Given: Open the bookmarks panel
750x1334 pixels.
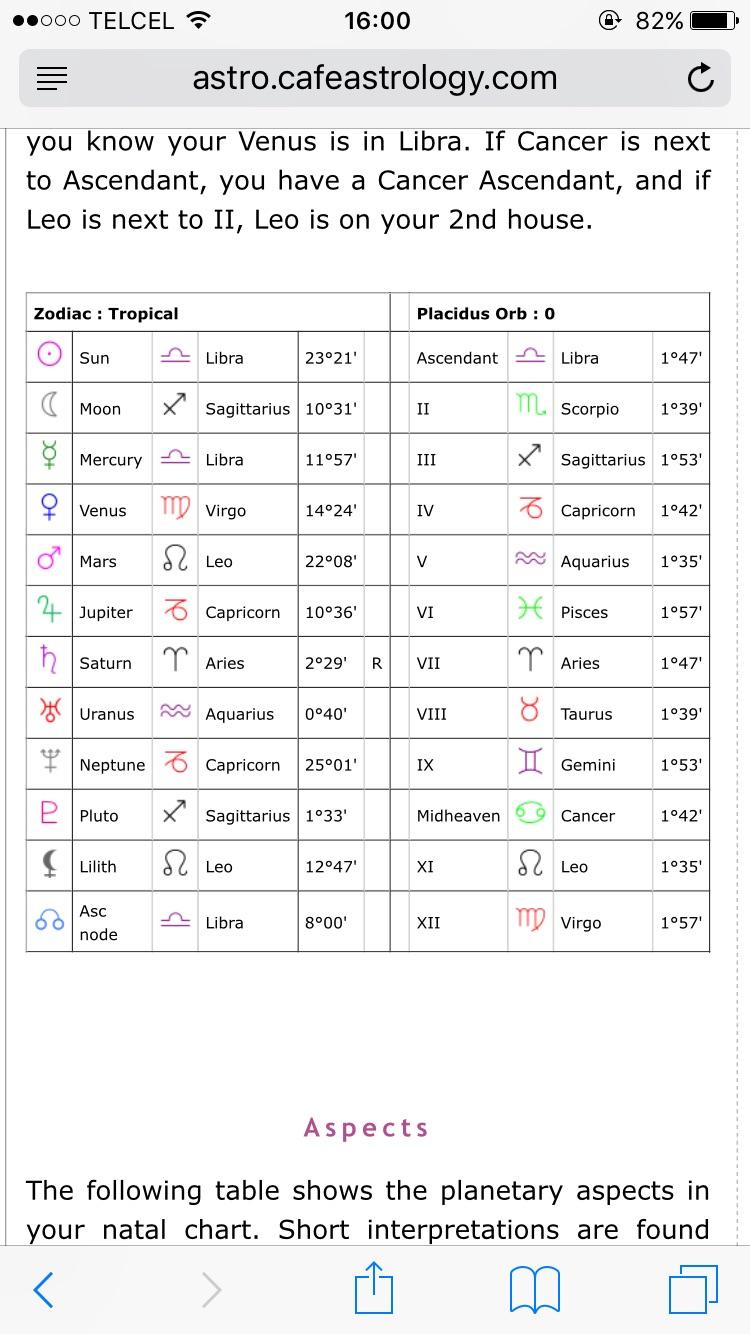Looking at the screenshot, I should pos(533,1289).
